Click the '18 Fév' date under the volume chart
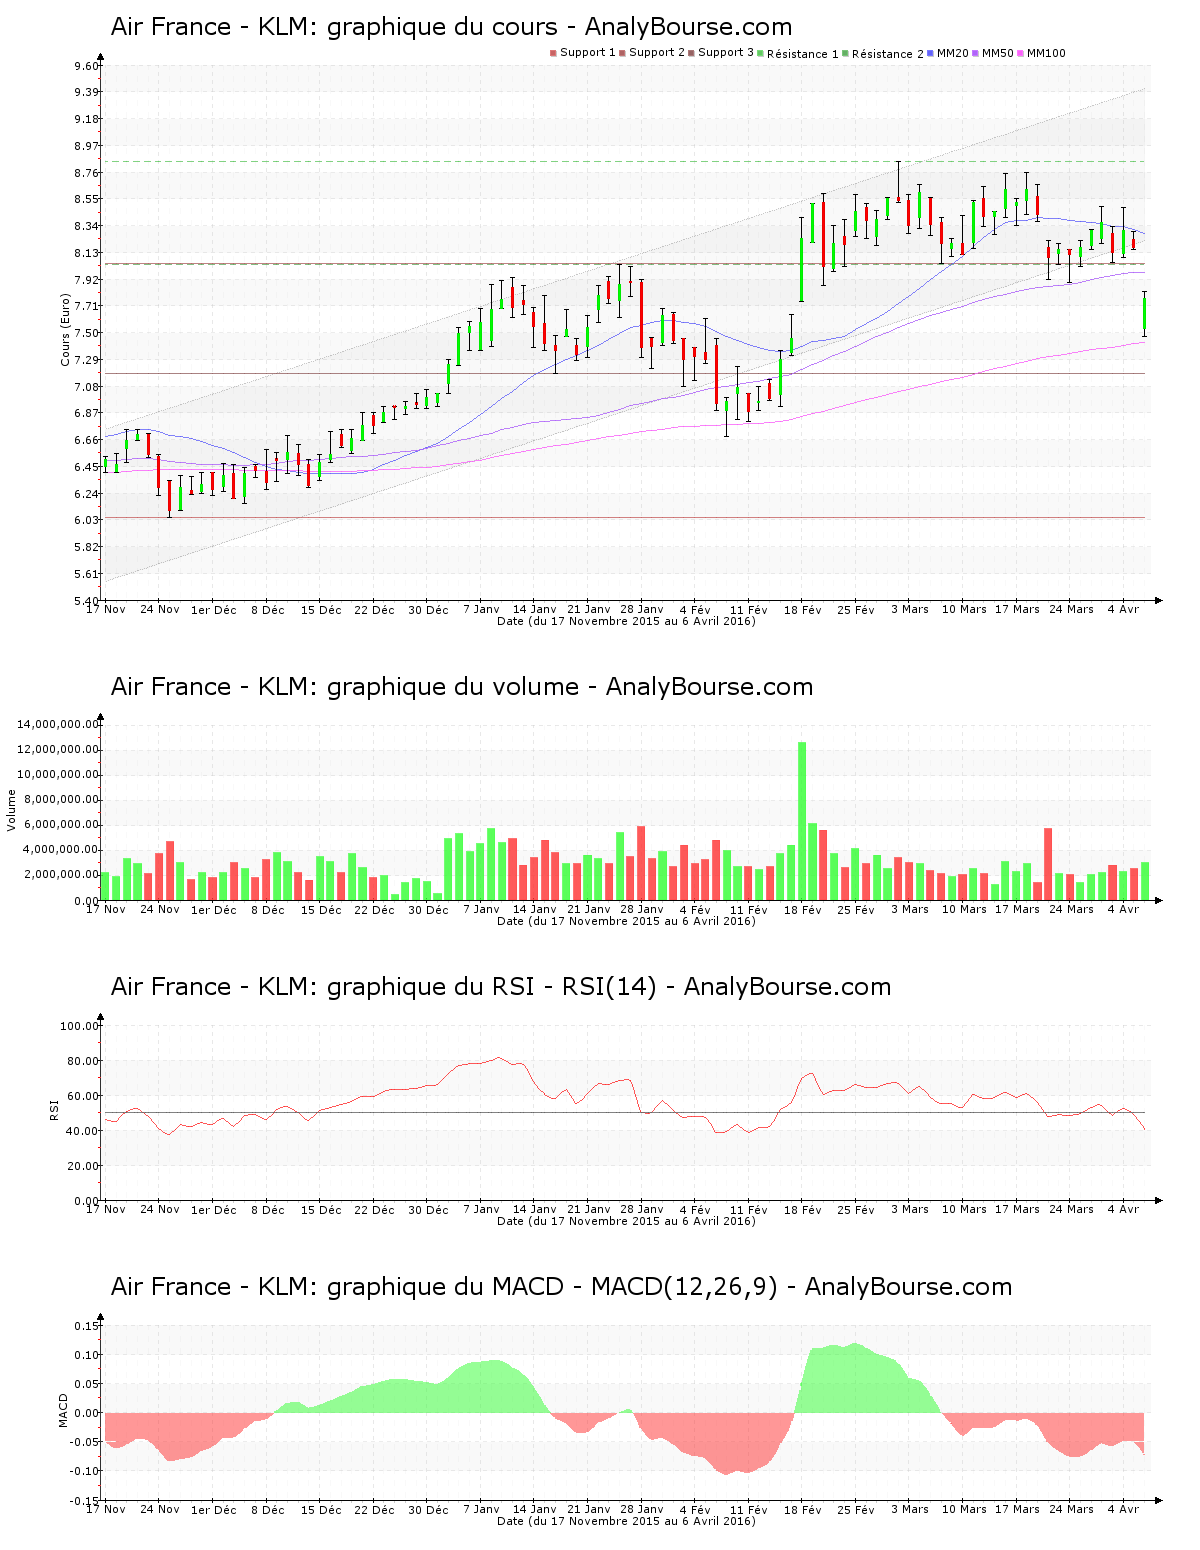This screenshot has width=1200, height=1550. (803, 910)
